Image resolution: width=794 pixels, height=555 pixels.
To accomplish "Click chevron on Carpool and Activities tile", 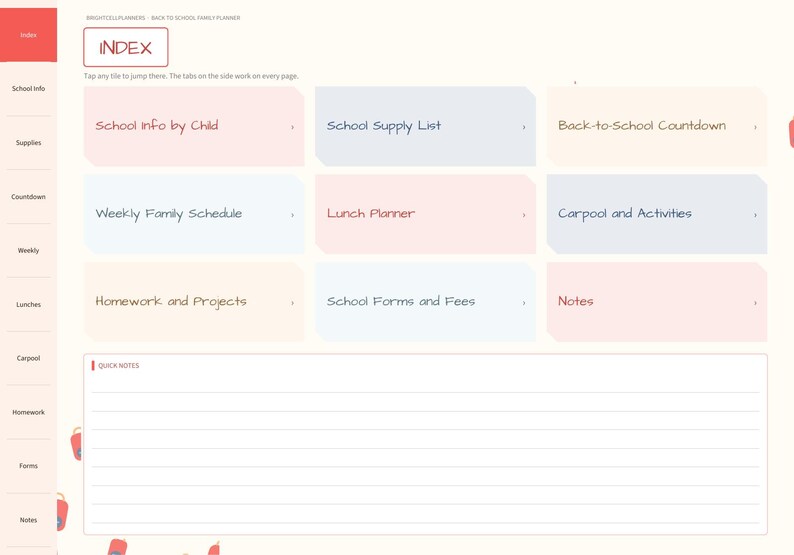I will [x=755, y=215].
